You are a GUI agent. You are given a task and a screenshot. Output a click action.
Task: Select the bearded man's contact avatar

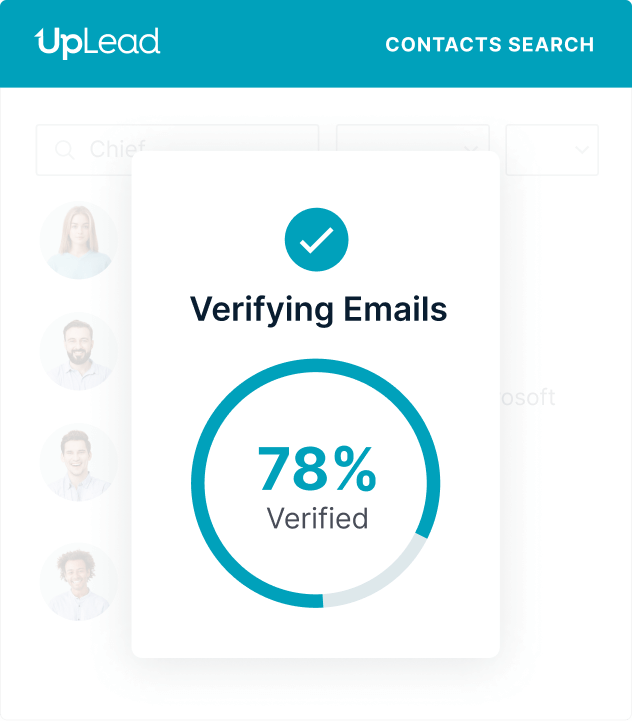(78, 351)
